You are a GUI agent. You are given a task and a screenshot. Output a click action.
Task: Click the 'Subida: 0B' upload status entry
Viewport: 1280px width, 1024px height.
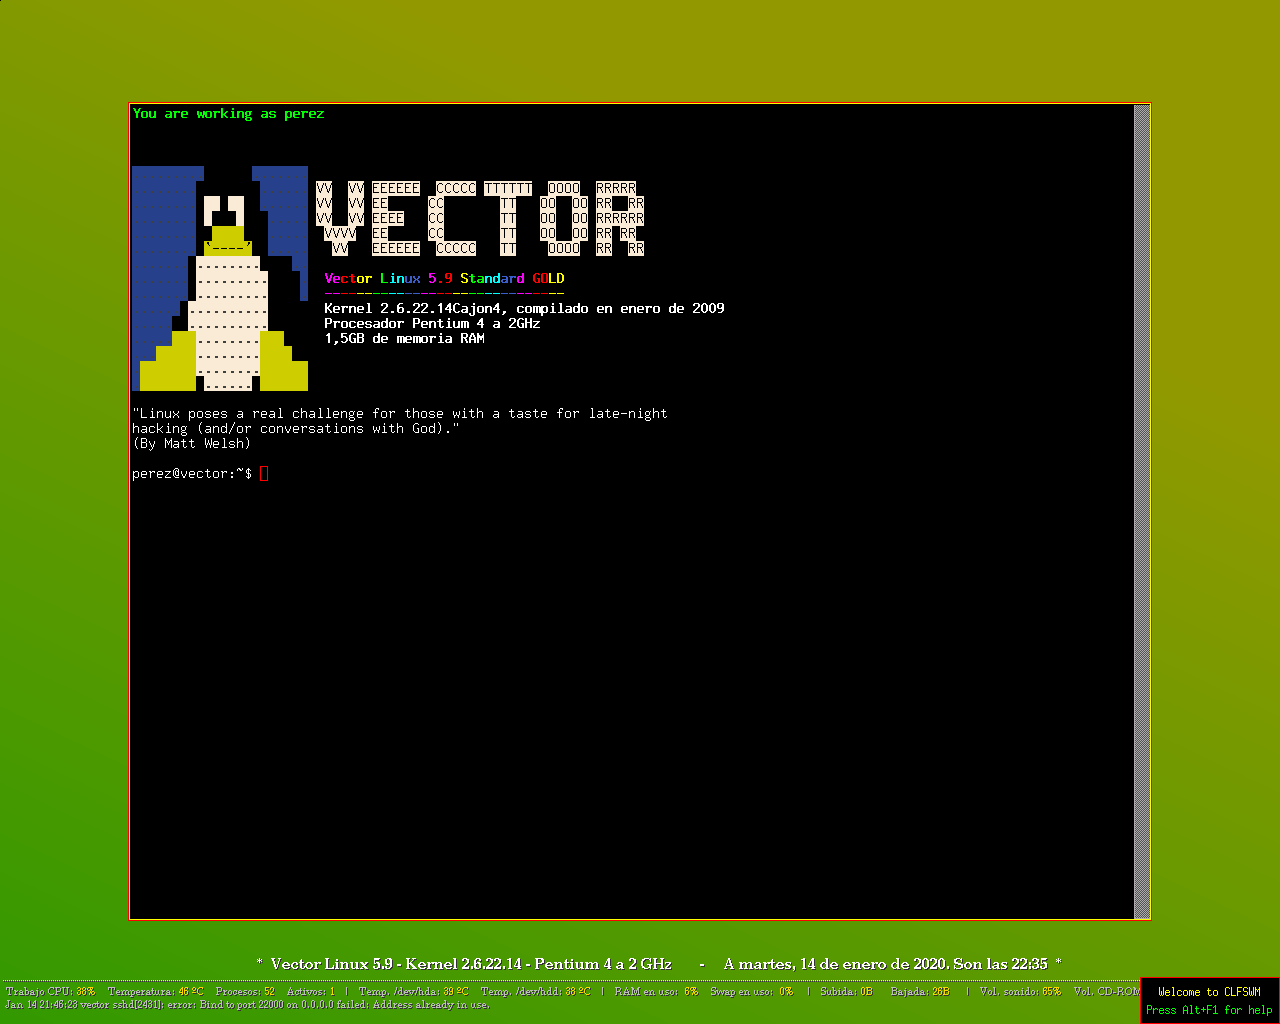(847, 992)
